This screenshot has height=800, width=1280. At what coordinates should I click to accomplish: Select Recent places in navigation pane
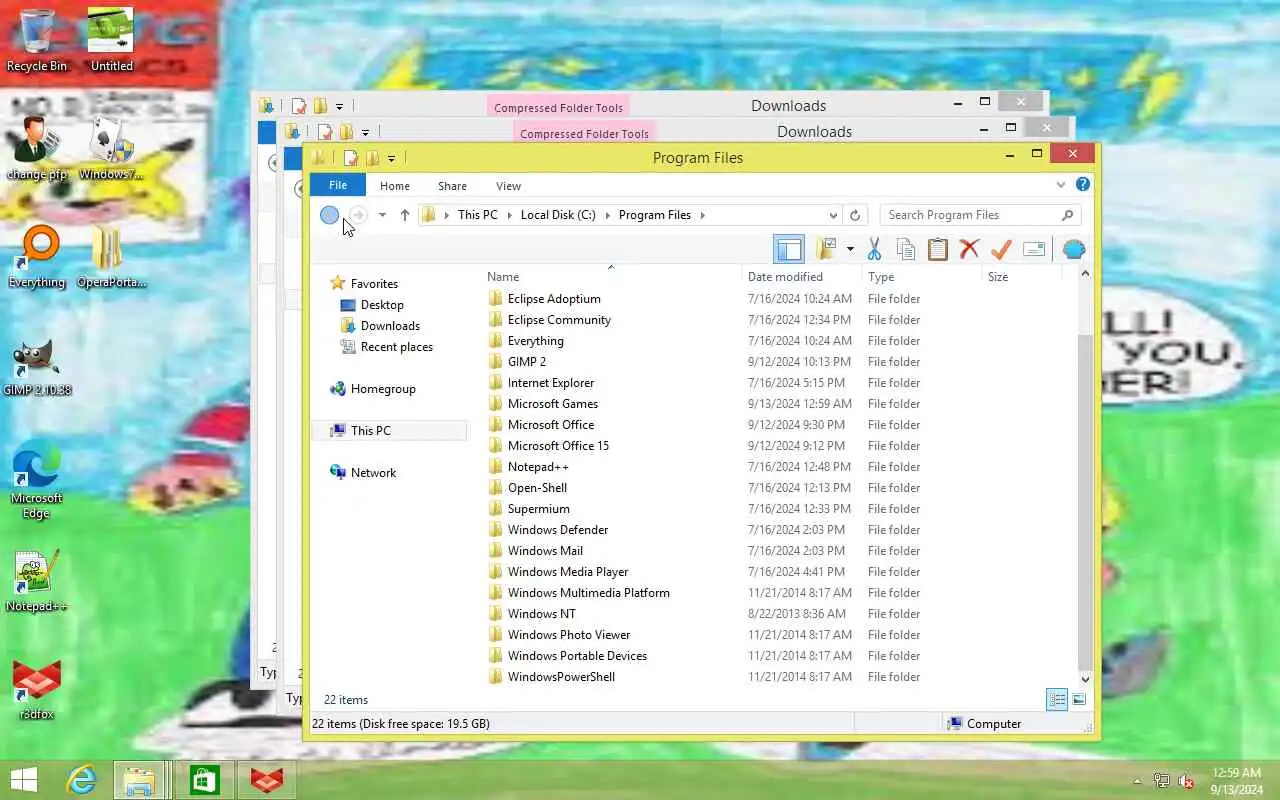pyautogui.click(x=396, y=347)
